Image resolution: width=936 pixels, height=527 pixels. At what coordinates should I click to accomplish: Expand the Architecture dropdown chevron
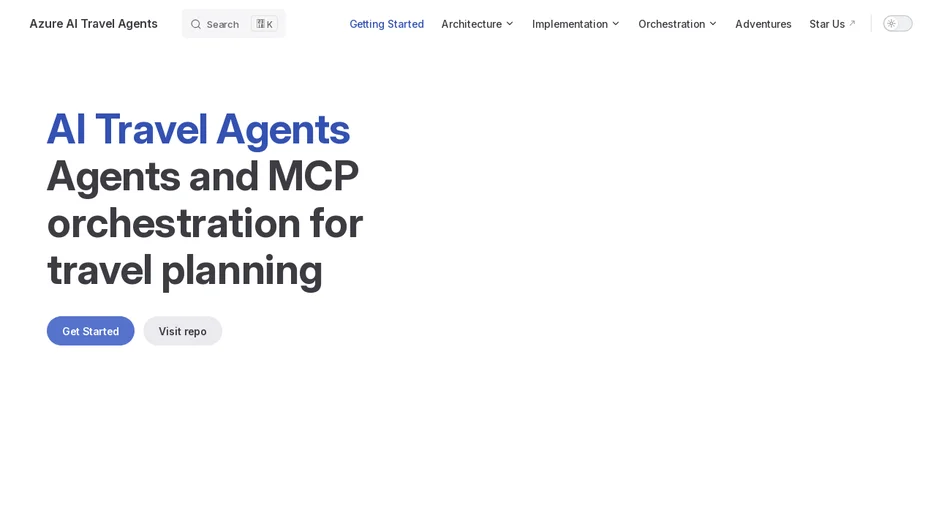[x=510, y=24]
